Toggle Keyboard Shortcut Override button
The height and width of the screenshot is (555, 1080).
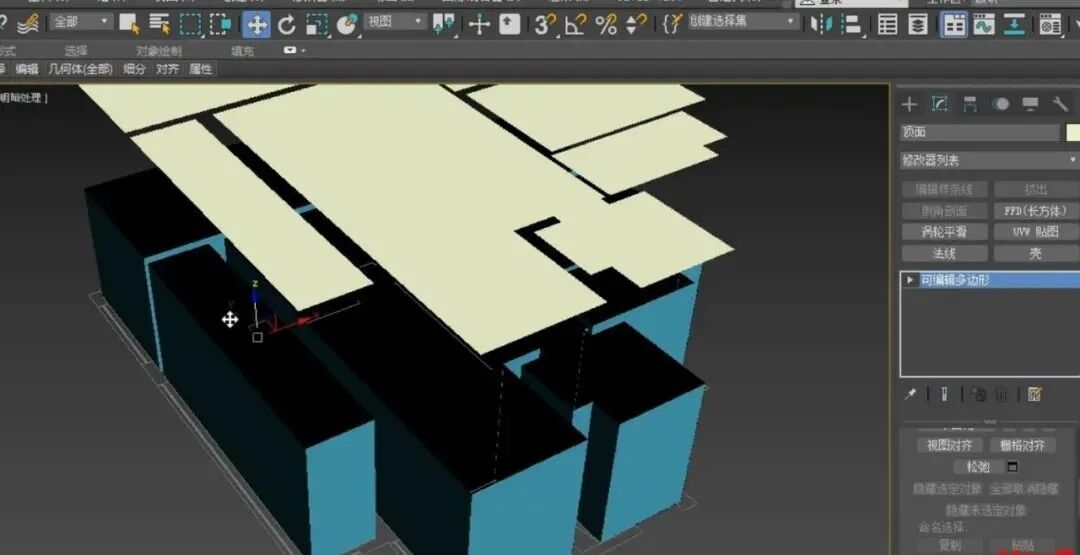(510, 25)
